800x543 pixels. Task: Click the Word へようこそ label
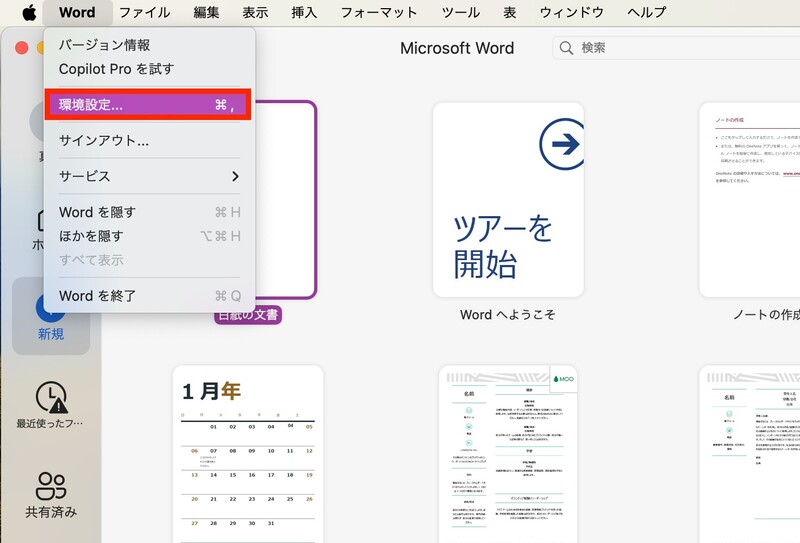[508, 314]
